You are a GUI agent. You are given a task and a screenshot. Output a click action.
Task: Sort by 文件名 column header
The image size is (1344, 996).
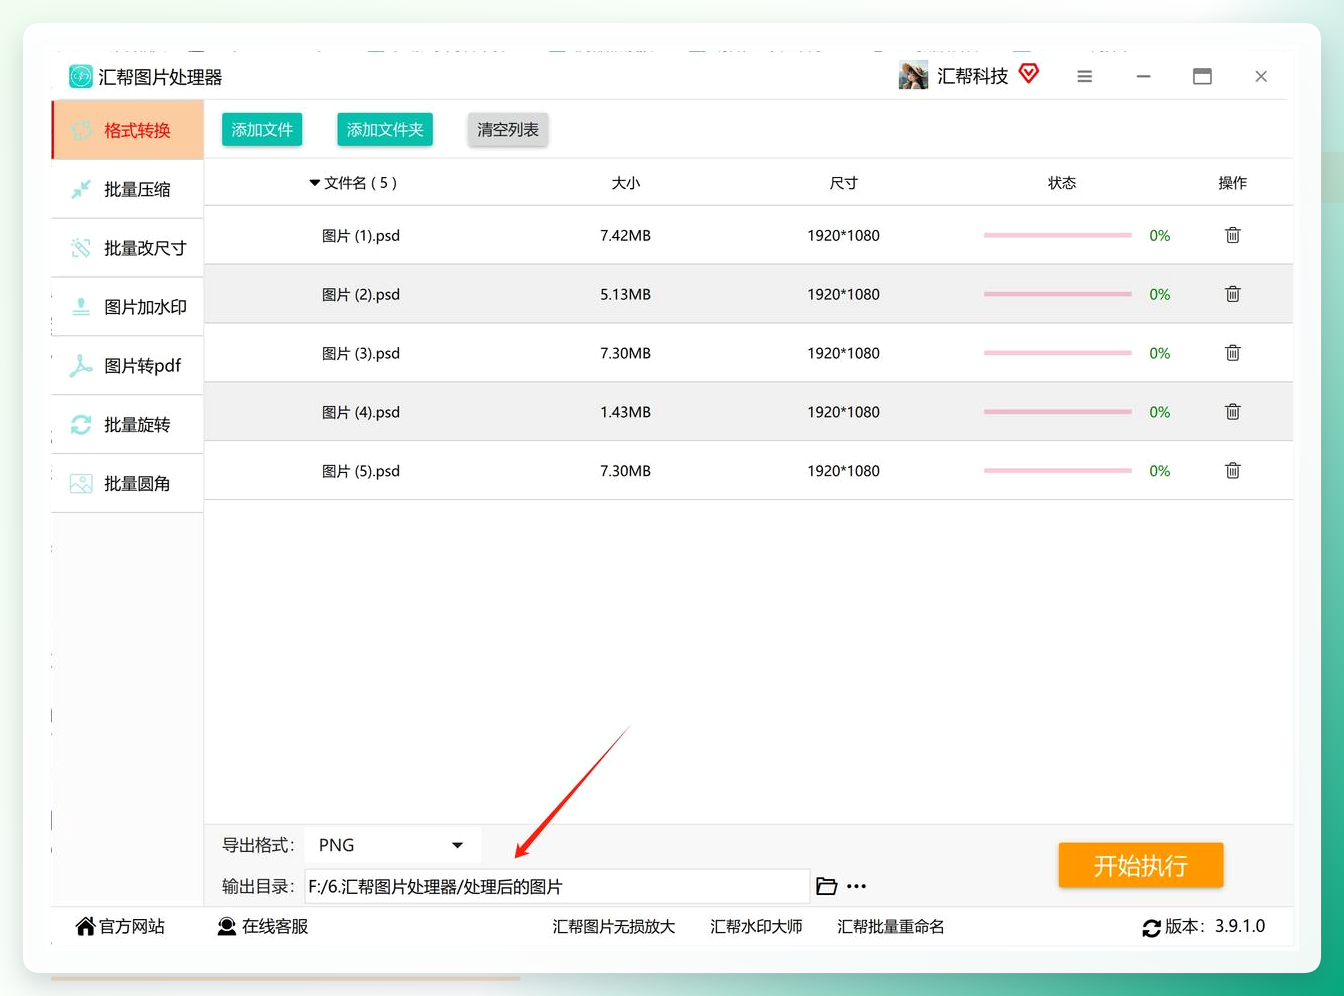(x=354, y=183)
